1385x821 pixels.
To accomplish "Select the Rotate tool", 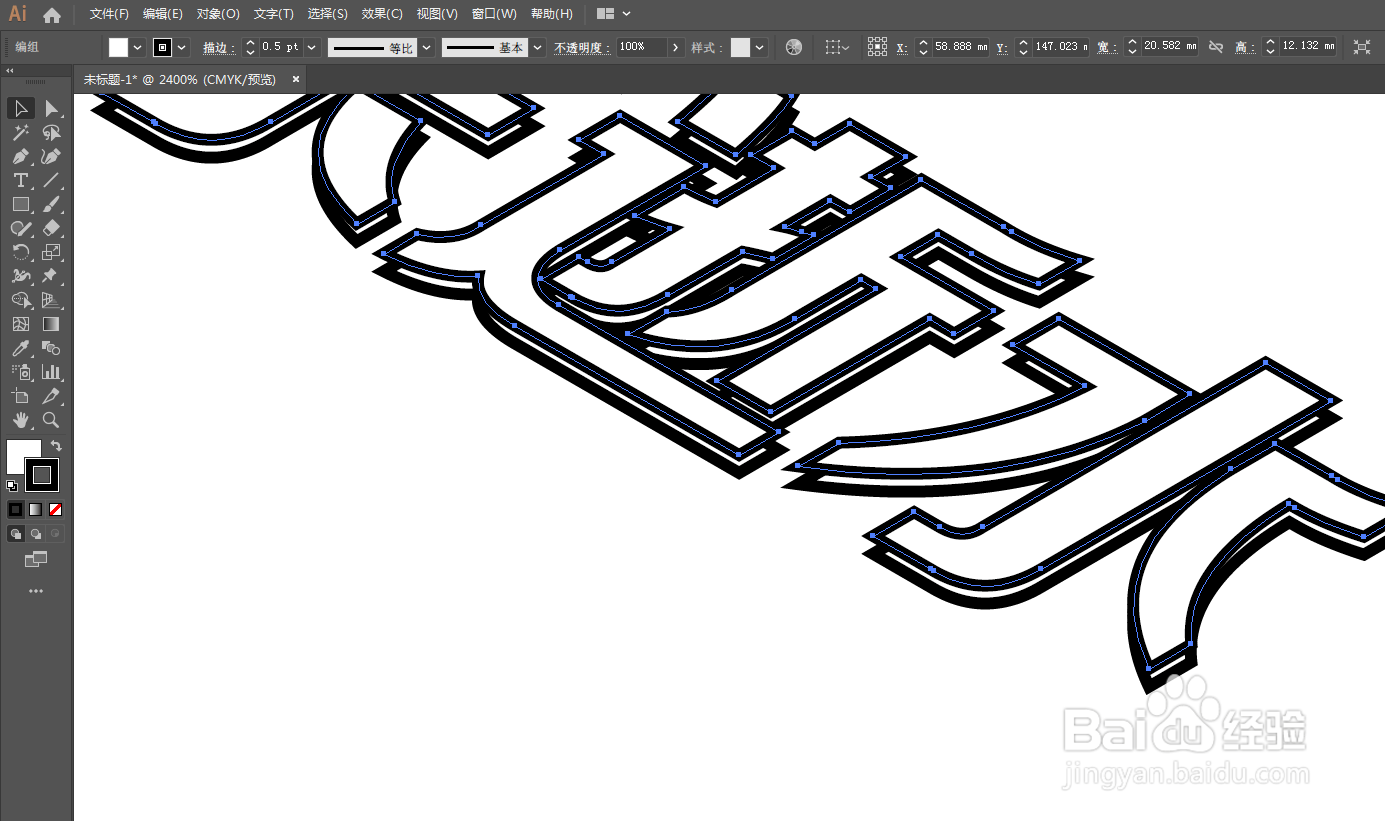I will (x=21, y=252).
